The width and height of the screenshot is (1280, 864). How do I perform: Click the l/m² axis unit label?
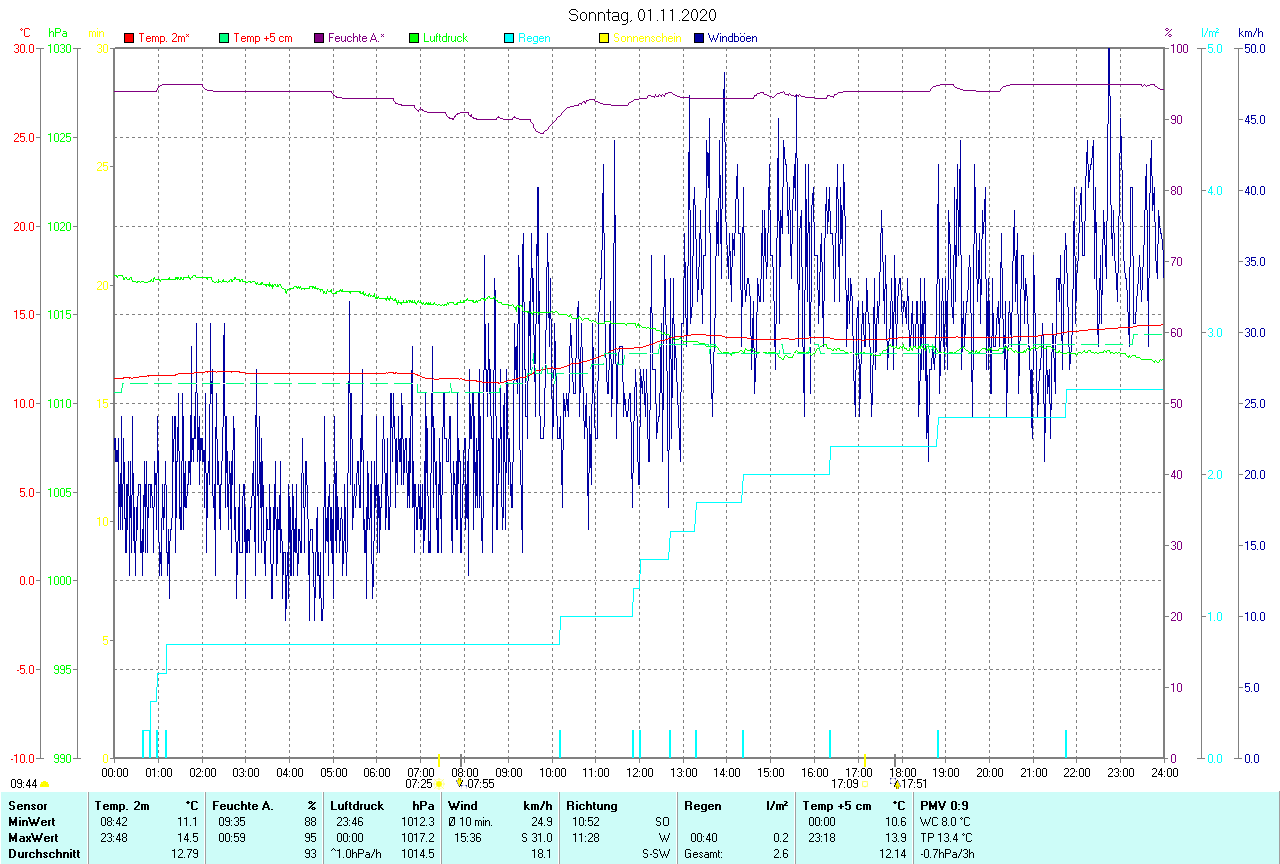pyautogui.click(x=1210, y=33)
